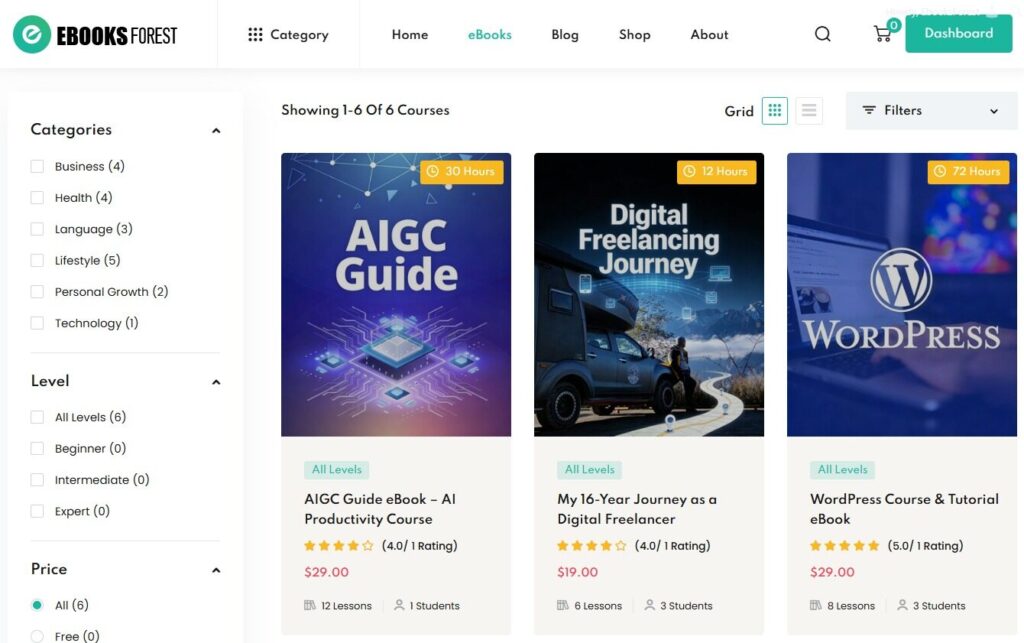Click the search magnifier icon
The image size is (1024, 643).
pos(822,34)
